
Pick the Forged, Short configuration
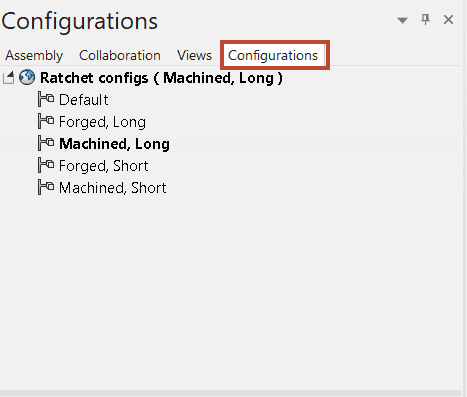104,166
